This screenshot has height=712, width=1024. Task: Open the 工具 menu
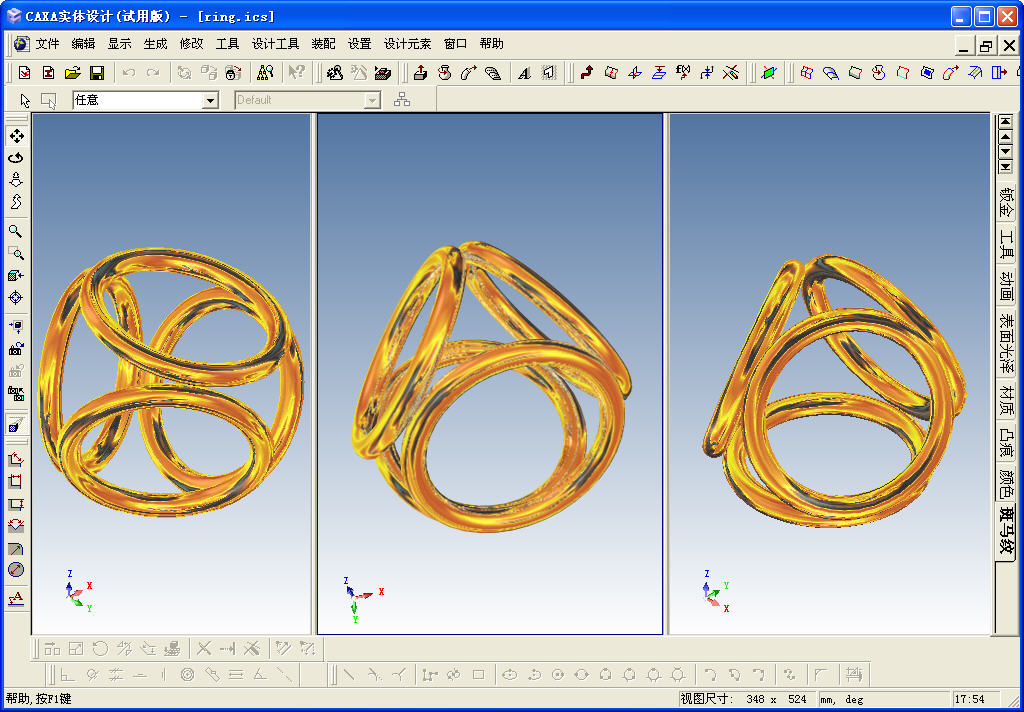[227, 44]
